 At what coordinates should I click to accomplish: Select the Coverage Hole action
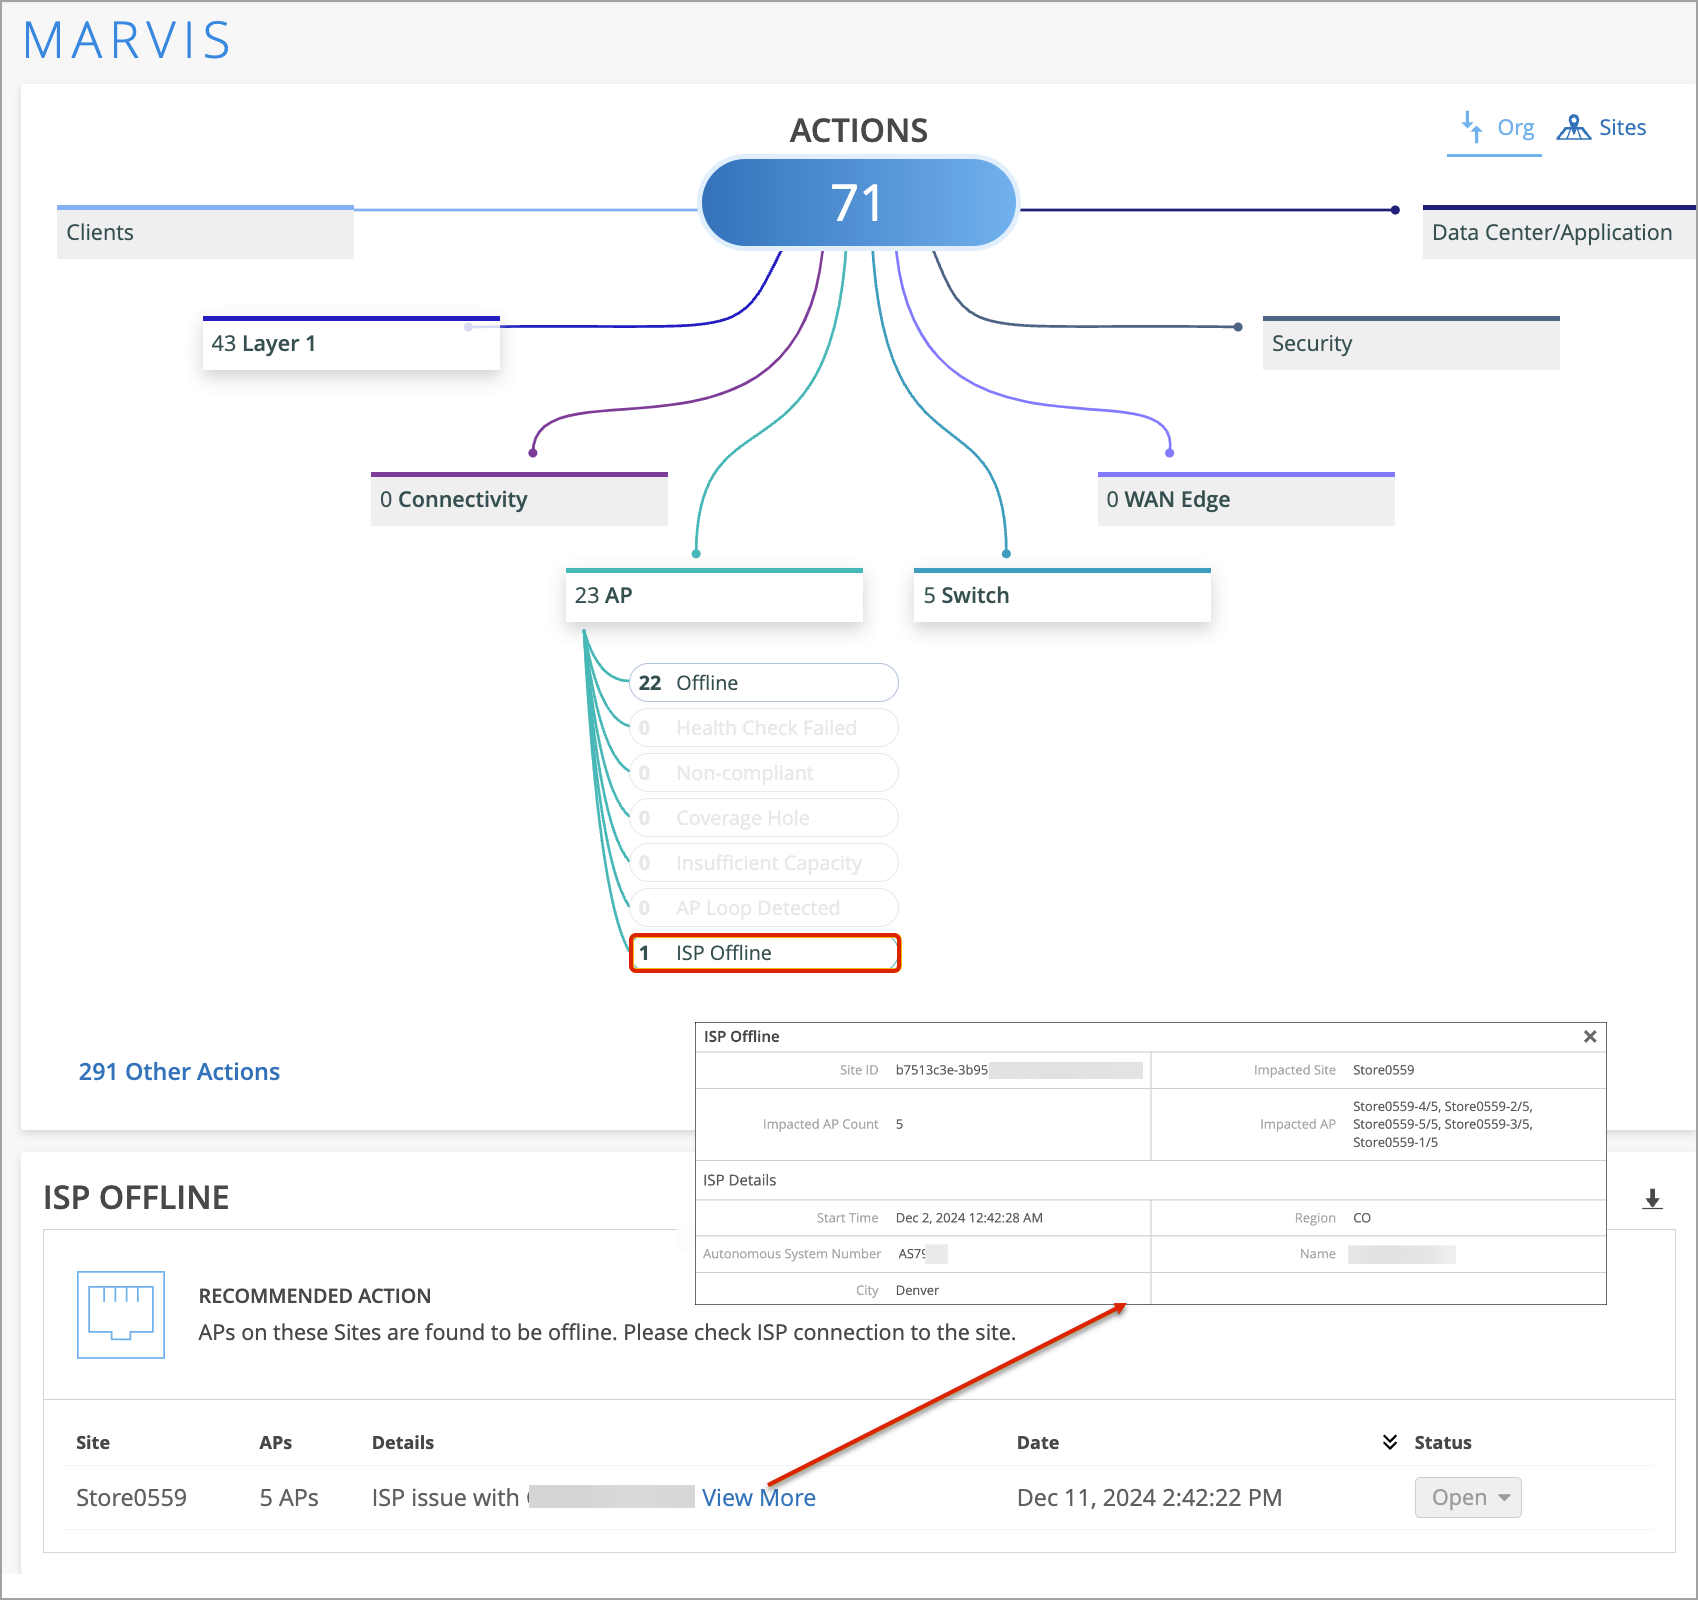coord(764,818)
